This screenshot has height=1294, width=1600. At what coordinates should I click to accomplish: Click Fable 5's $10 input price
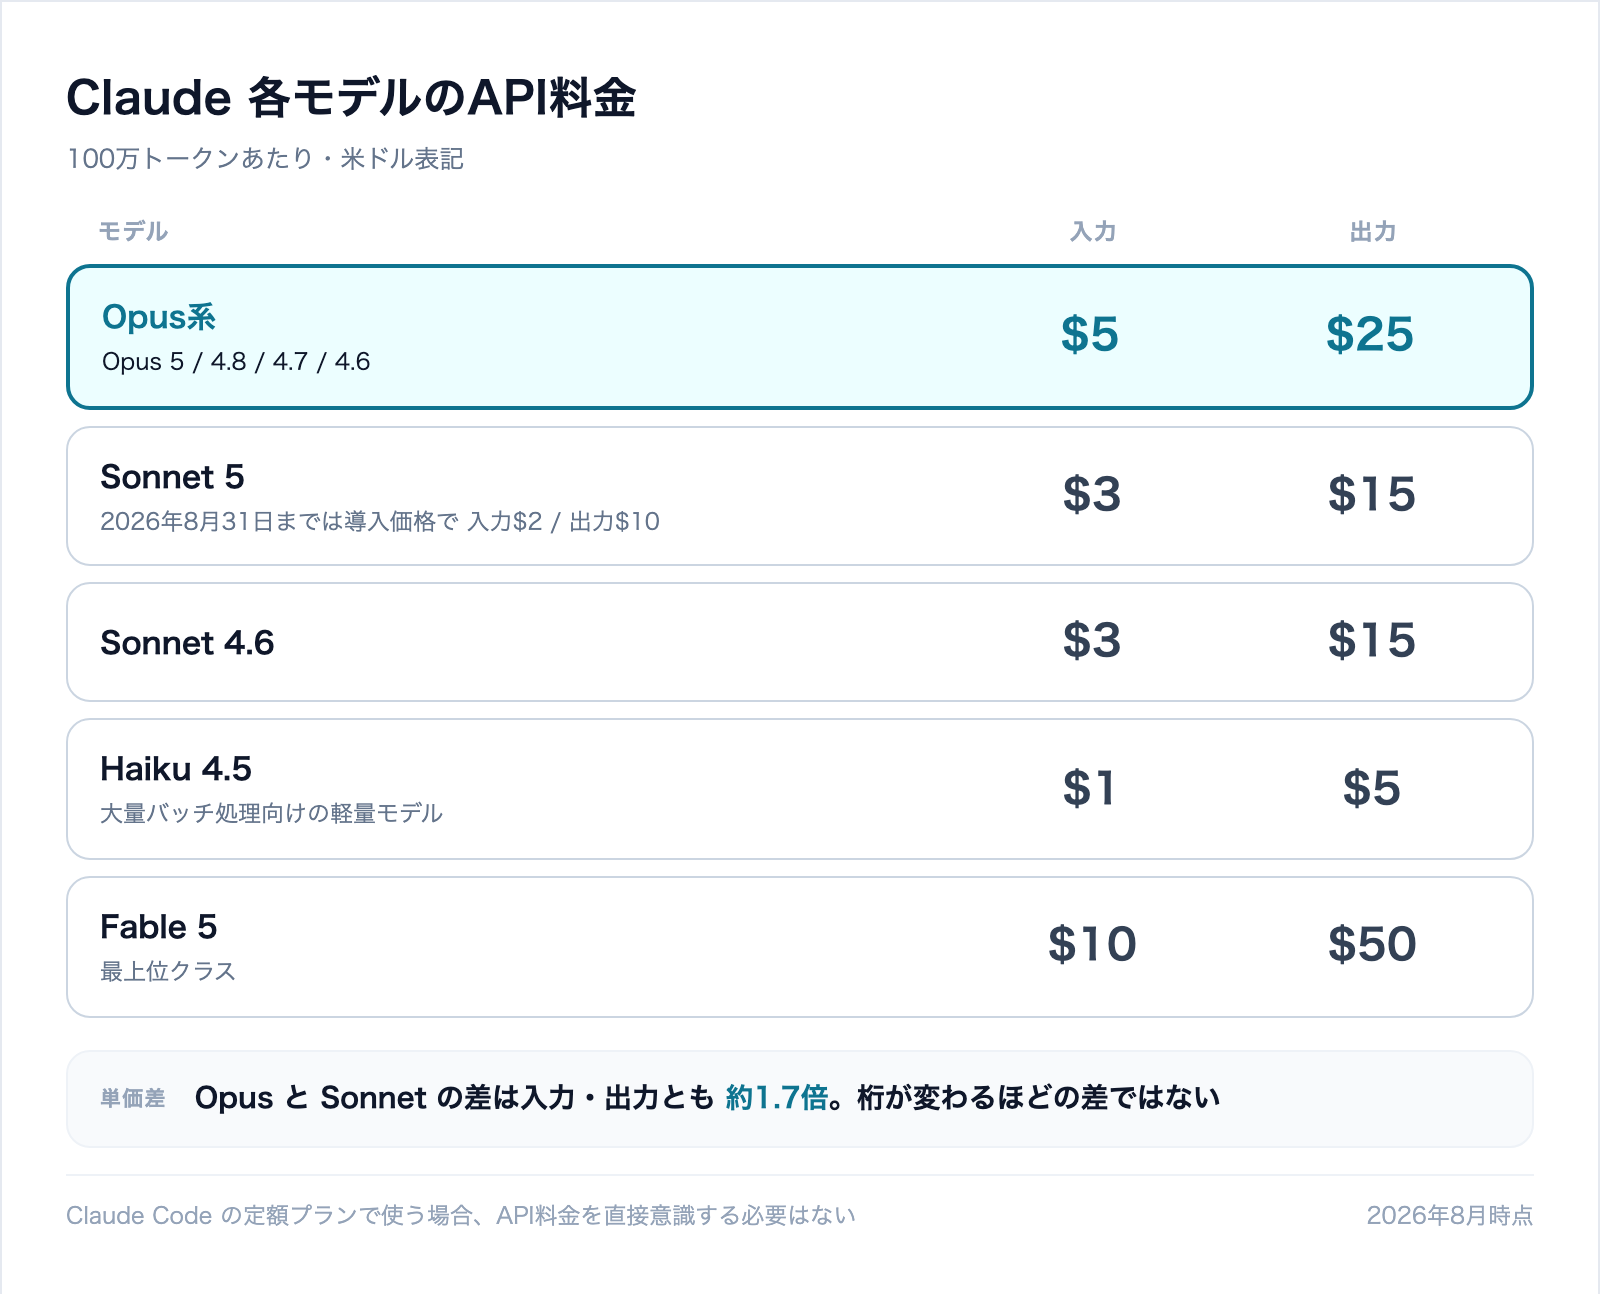pyautogui.click(x=1092, y=944)
